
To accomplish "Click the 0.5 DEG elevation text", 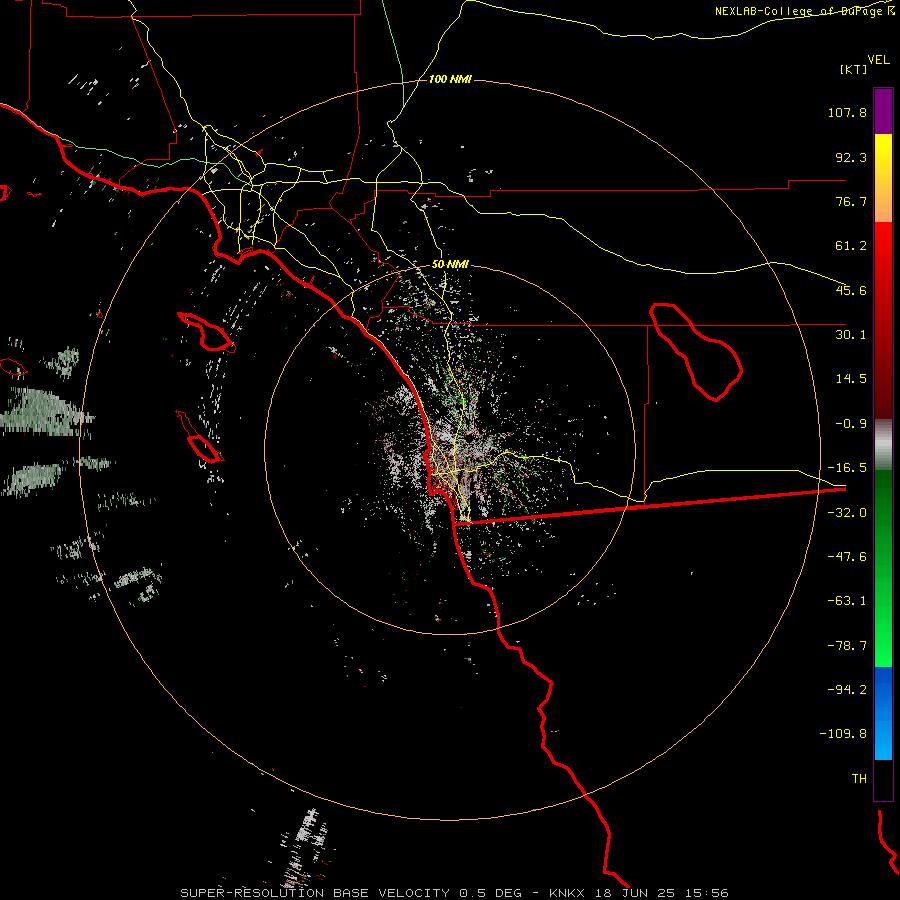I will pos(490,893).
